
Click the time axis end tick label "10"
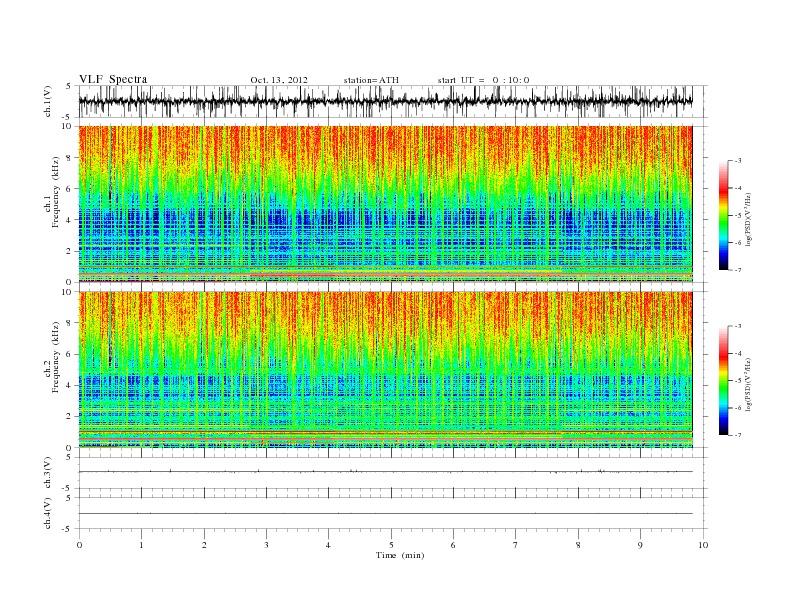[x=703, y=545]
